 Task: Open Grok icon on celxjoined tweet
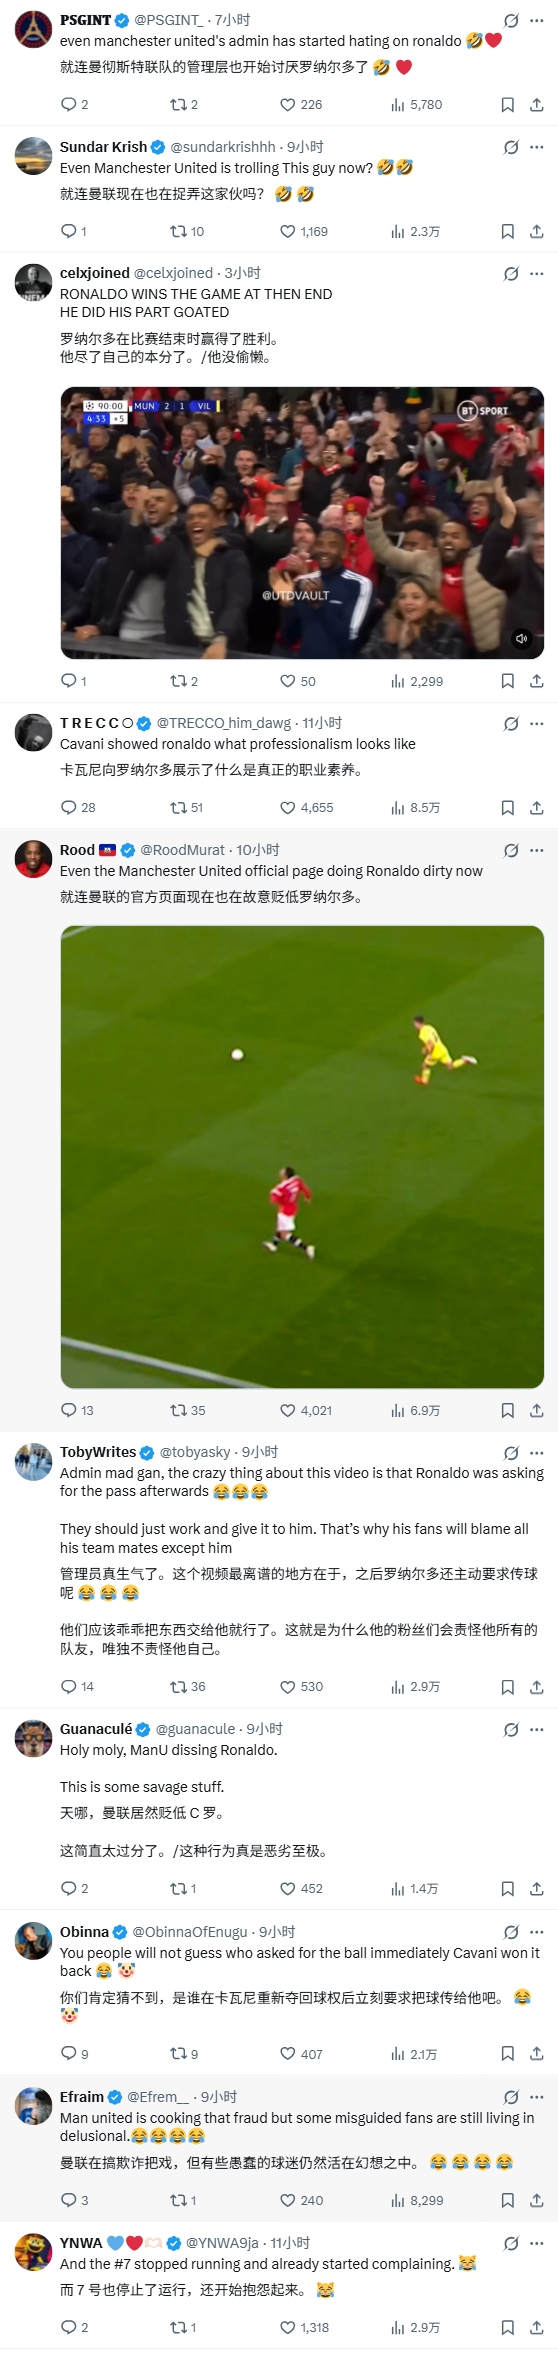point(511,273)
